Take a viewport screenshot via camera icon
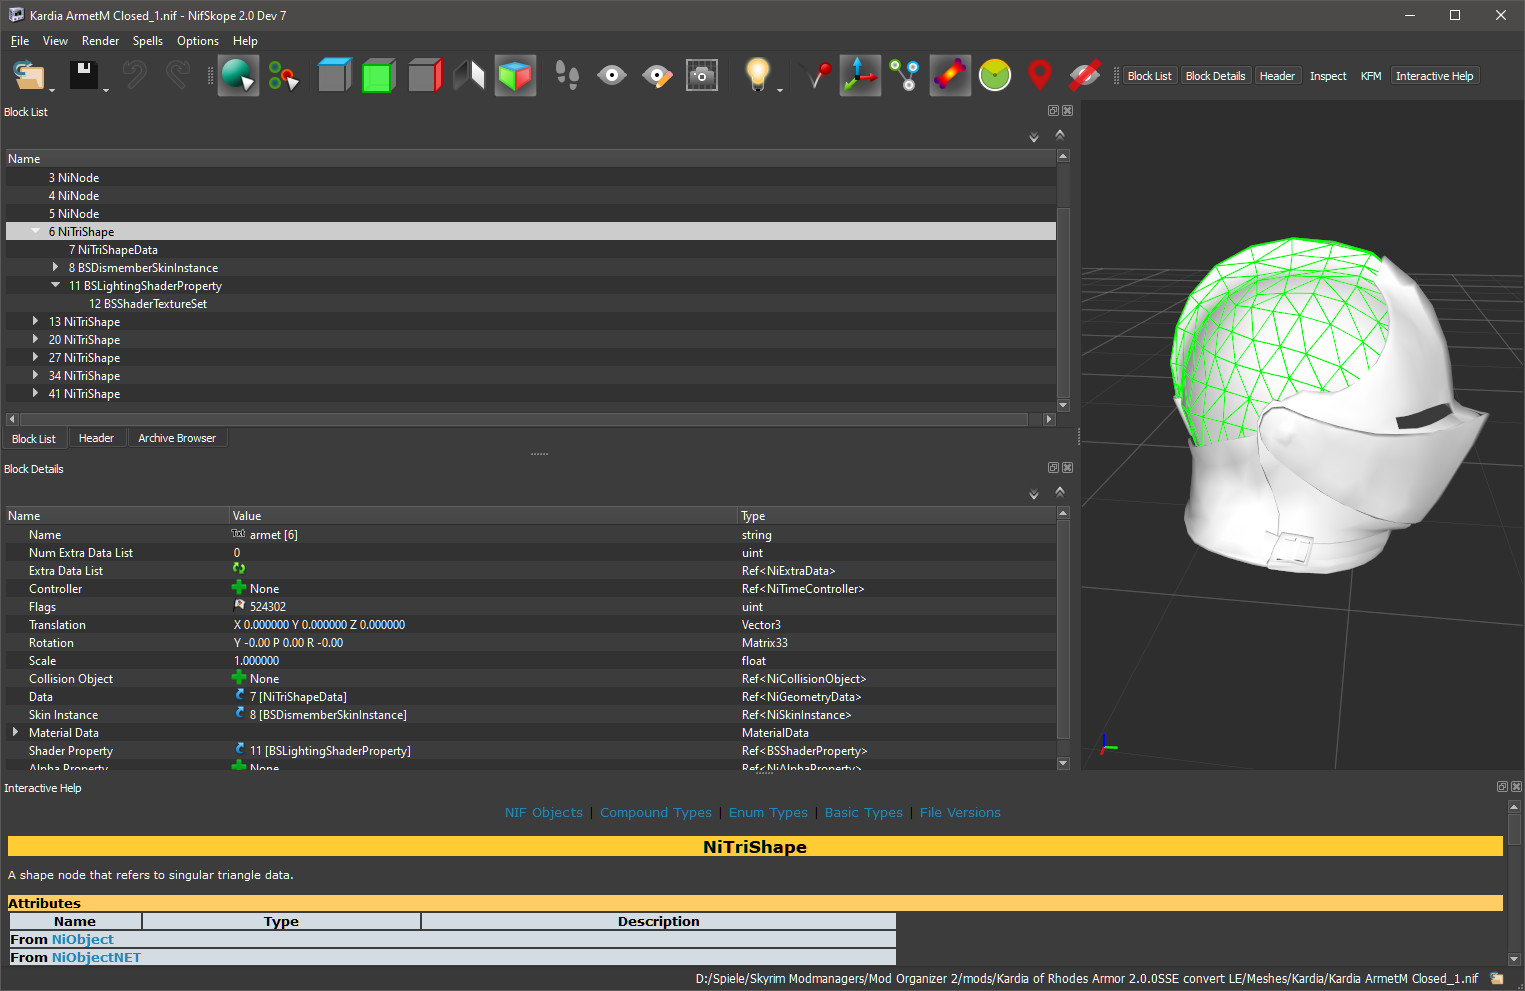Screen dimensions: 1525x991 (702, 76)
